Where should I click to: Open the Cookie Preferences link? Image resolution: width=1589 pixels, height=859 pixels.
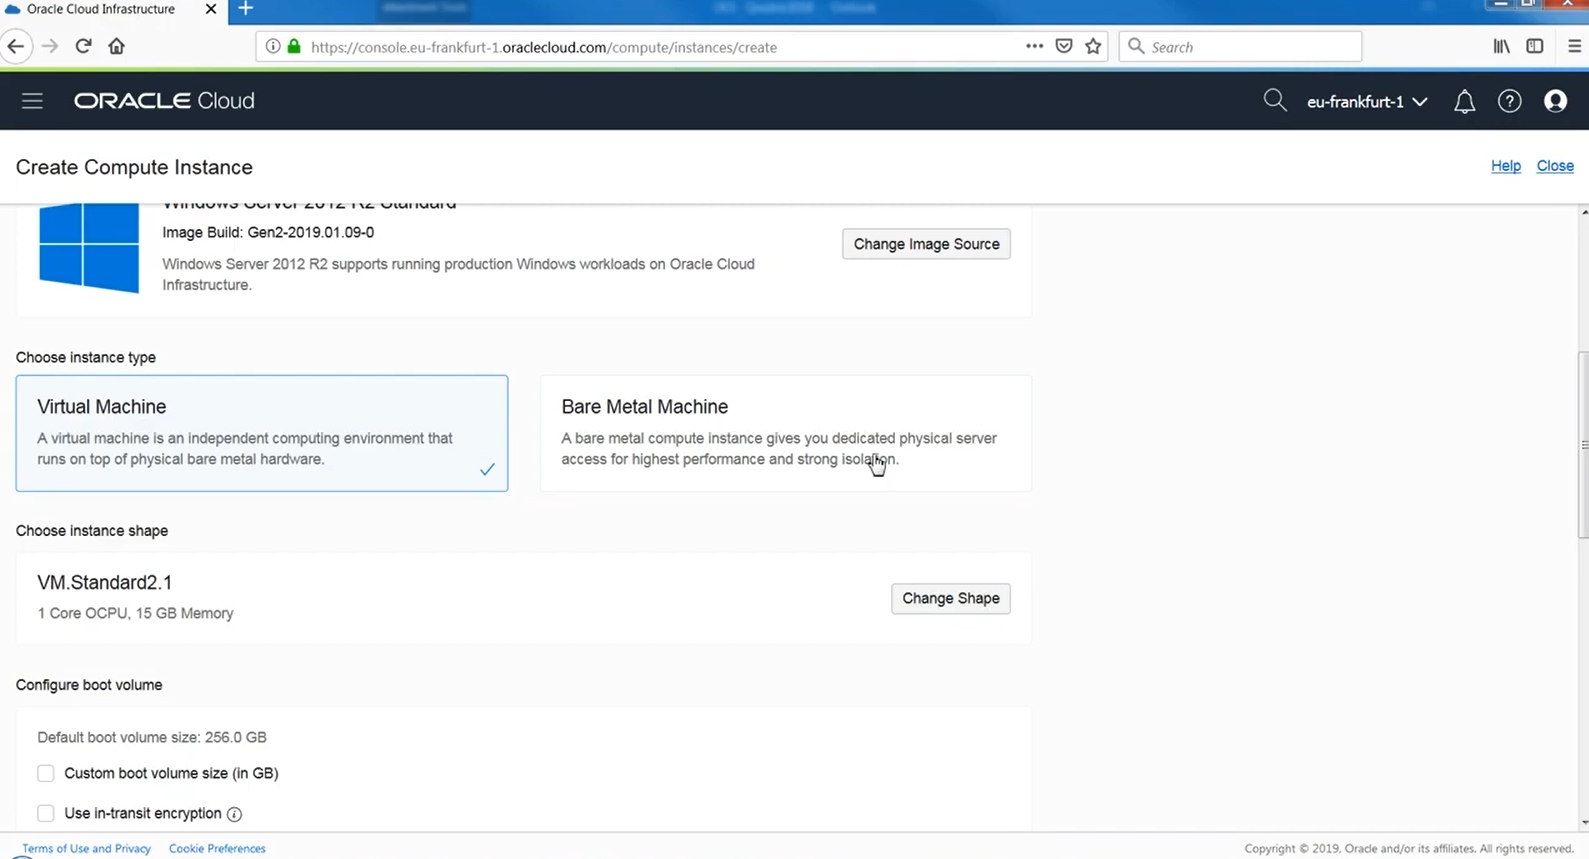click(x=217, y=848)
